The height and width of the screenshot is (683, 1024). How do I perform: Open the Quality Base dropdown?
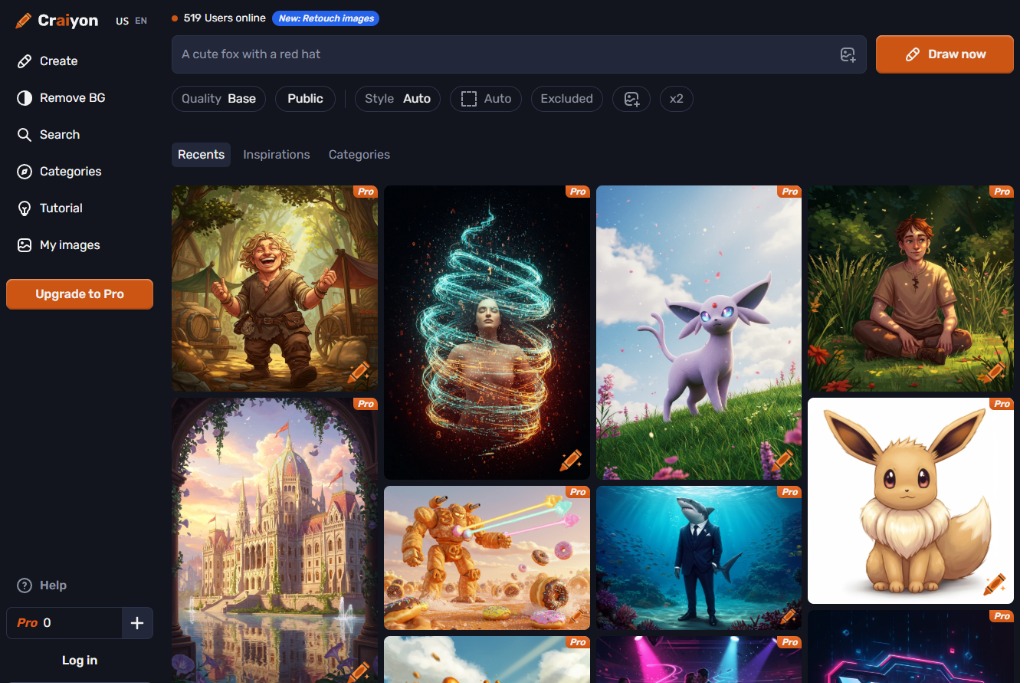pyautogui.click(x=218, y=99)
